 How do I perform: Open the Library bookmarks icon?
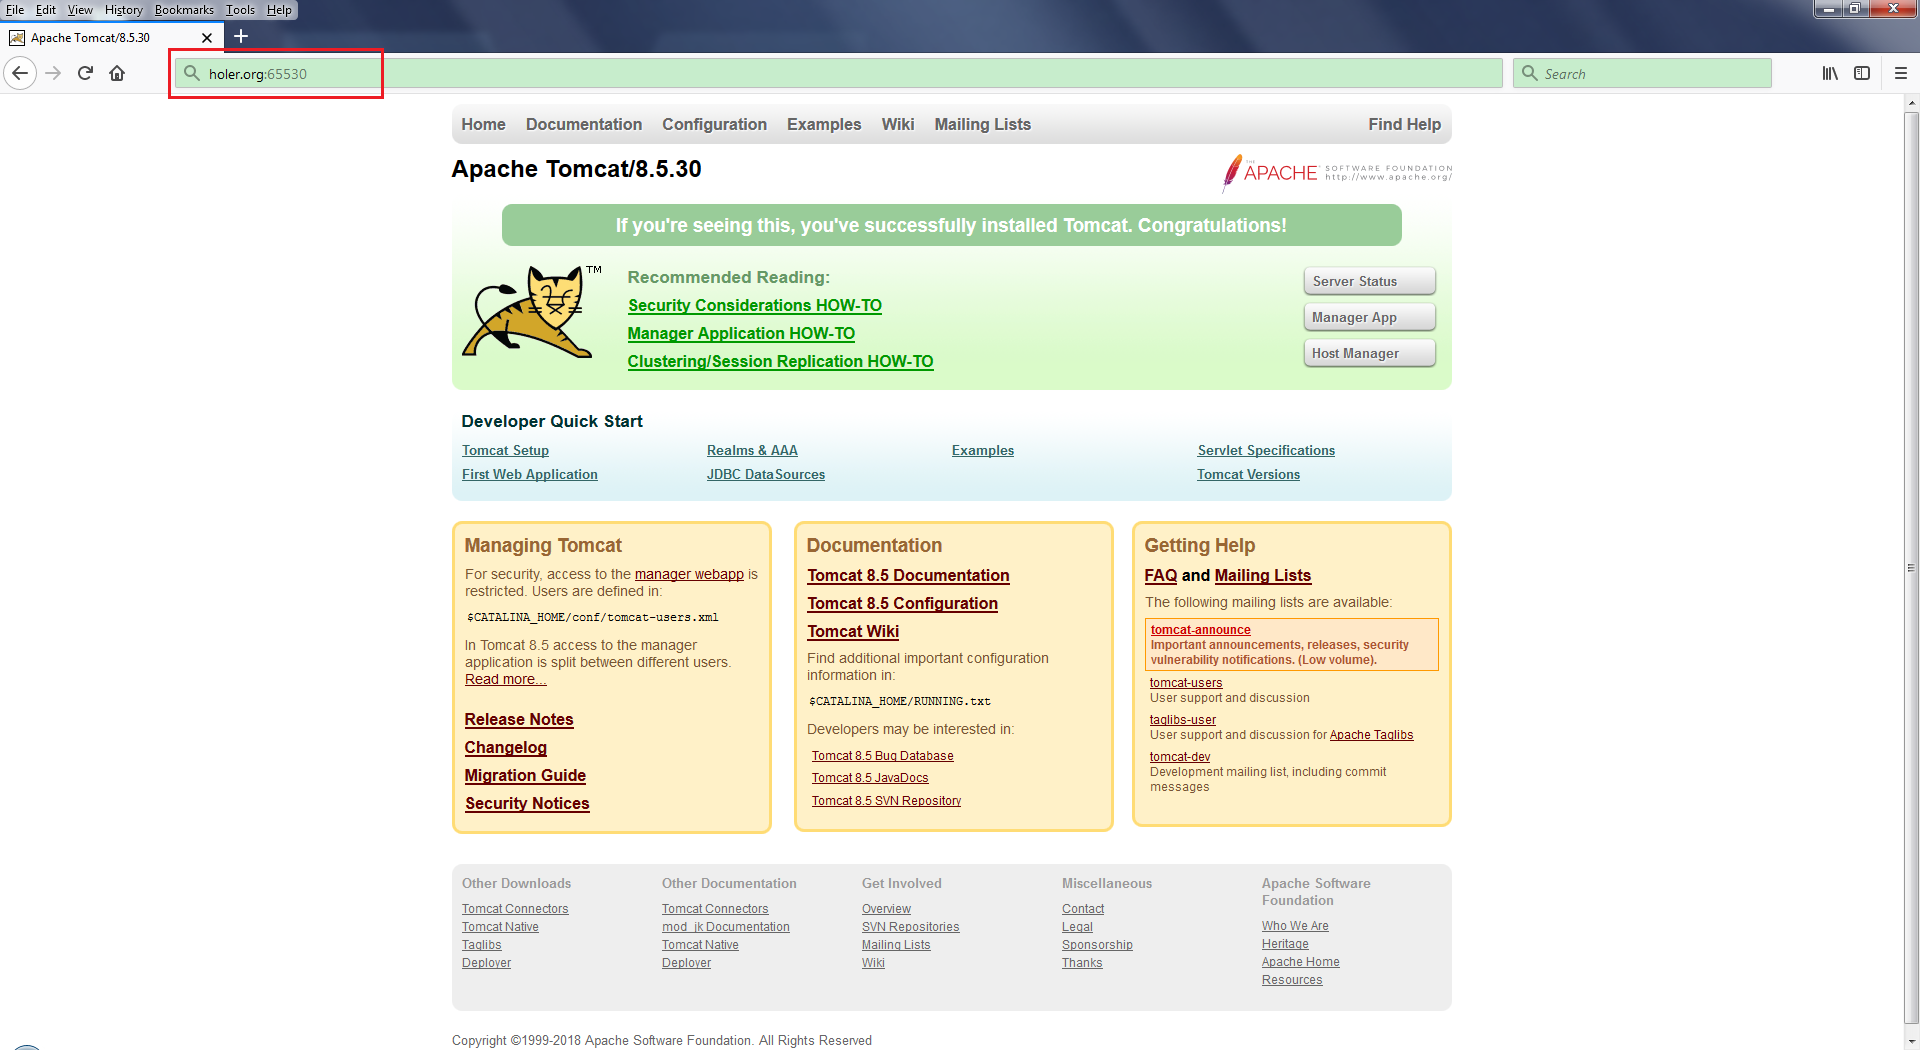pos(1830,73)
